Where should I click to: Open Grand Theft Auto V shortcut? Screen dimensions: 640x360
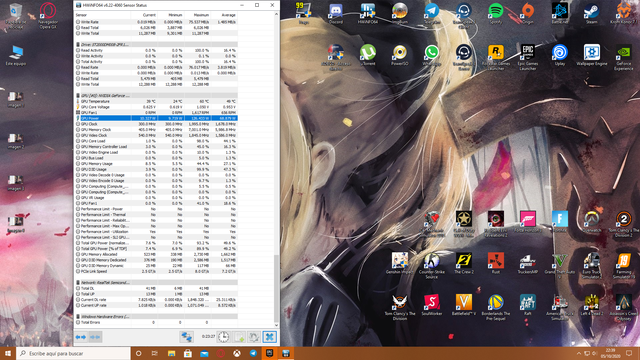[x=560, y=266]
